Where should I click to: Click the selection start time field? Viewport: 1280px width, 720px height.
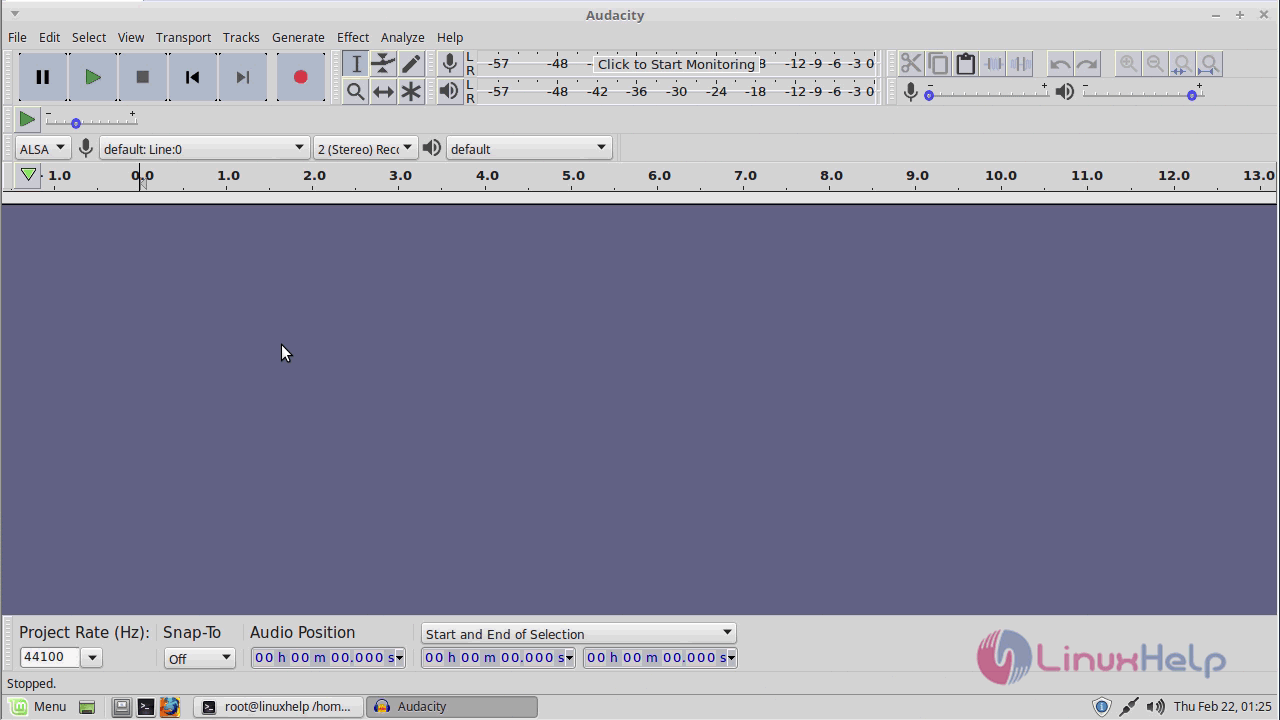pyautogui.click(x=492, y=657)
